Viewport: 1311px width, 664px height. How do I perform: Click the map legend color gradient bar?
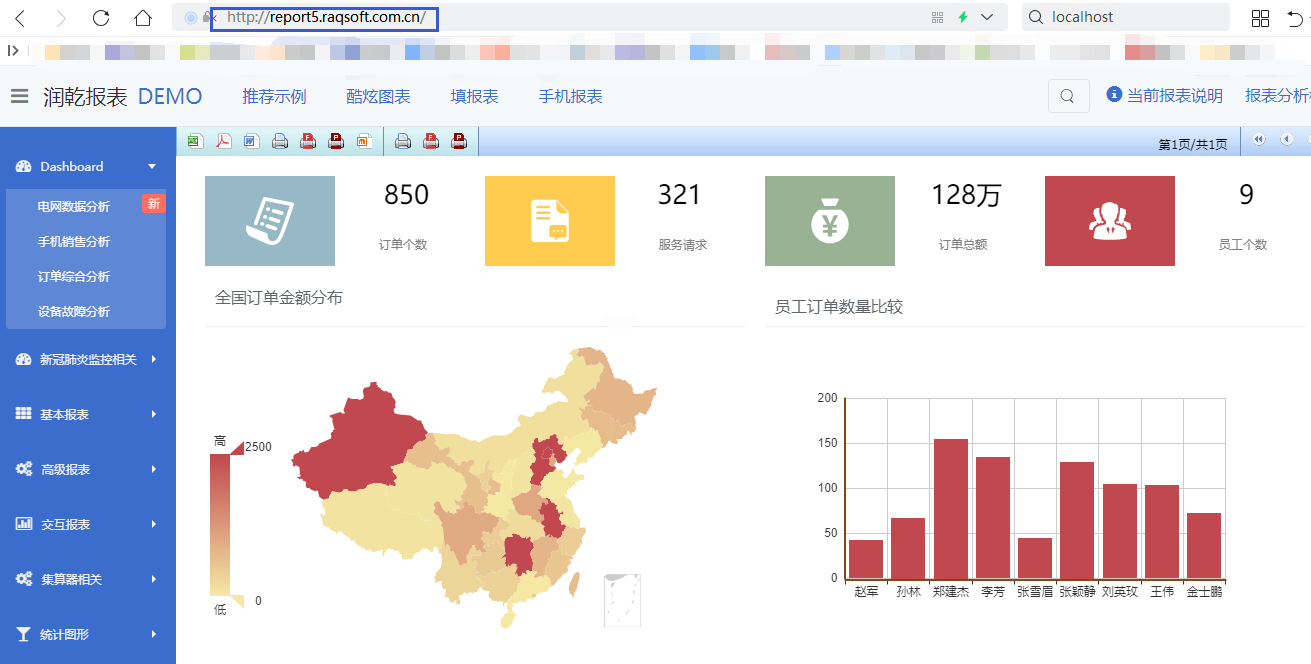click(x=220, y=524)
